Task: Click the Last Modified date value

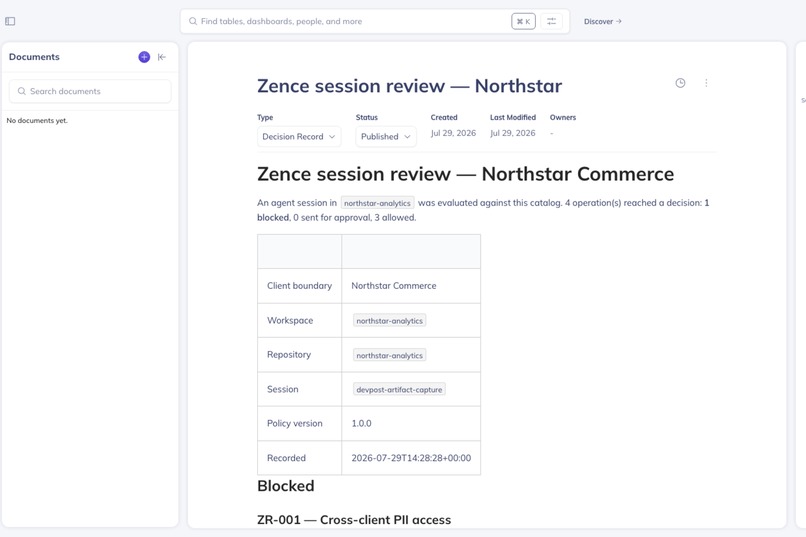Action: 512,133
